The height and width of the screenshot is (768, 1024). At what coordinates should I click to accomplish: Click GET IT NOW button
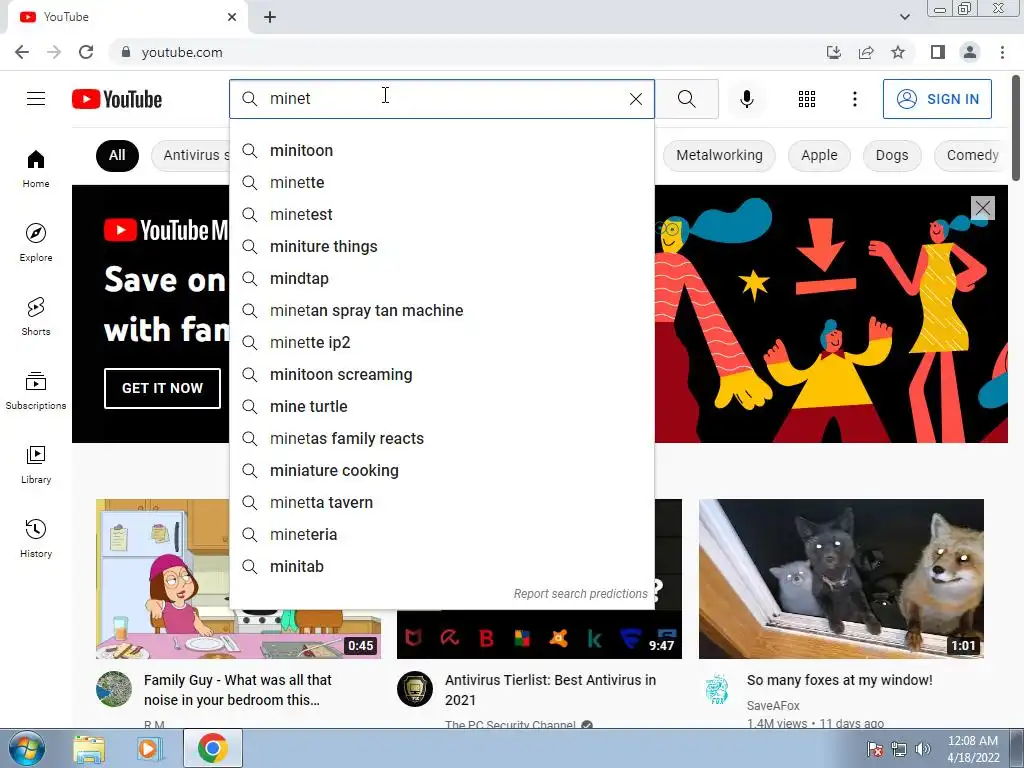[162, 388]
